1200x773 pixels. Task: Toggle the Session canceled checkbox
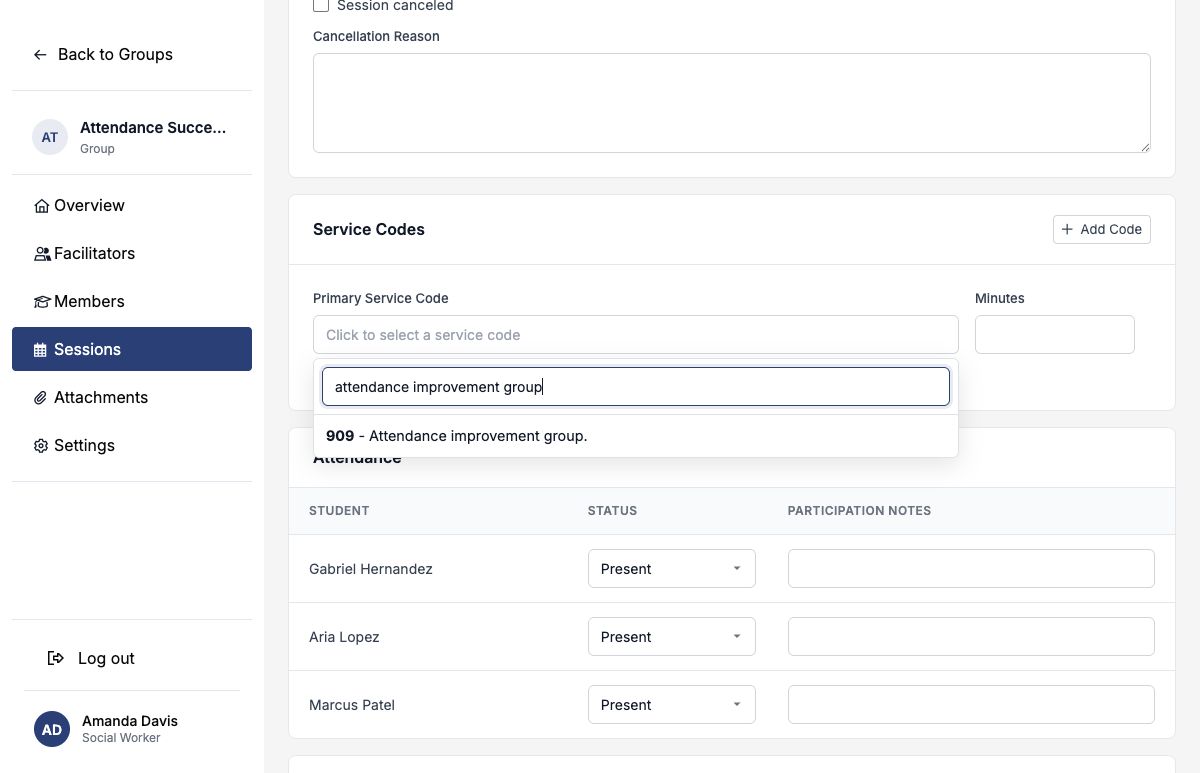pos(321,6)
